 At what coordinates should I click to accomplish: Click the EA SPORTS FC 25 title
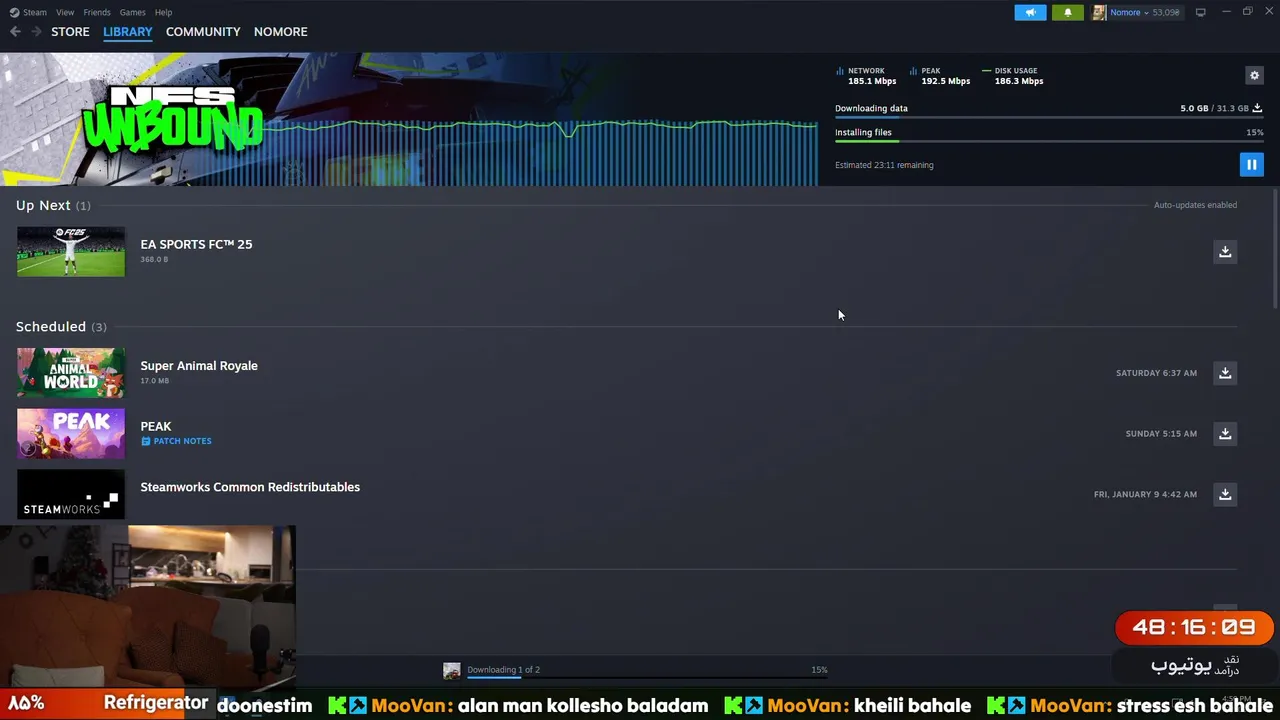(x=196, y=244)
